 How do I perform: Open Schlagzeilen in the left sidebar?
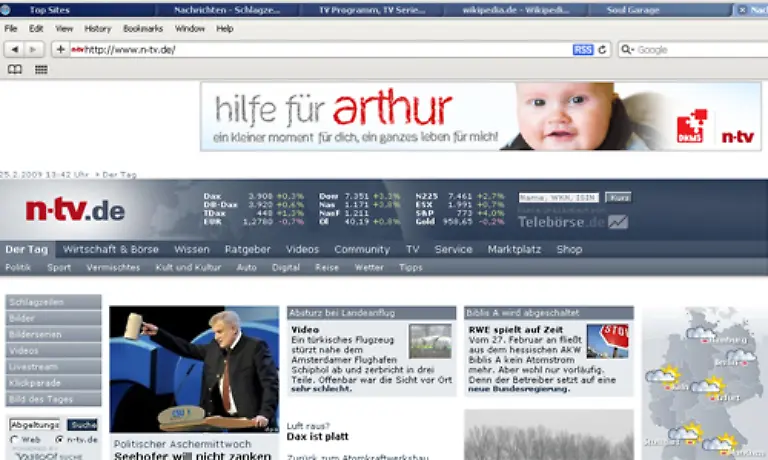[53, 302]
